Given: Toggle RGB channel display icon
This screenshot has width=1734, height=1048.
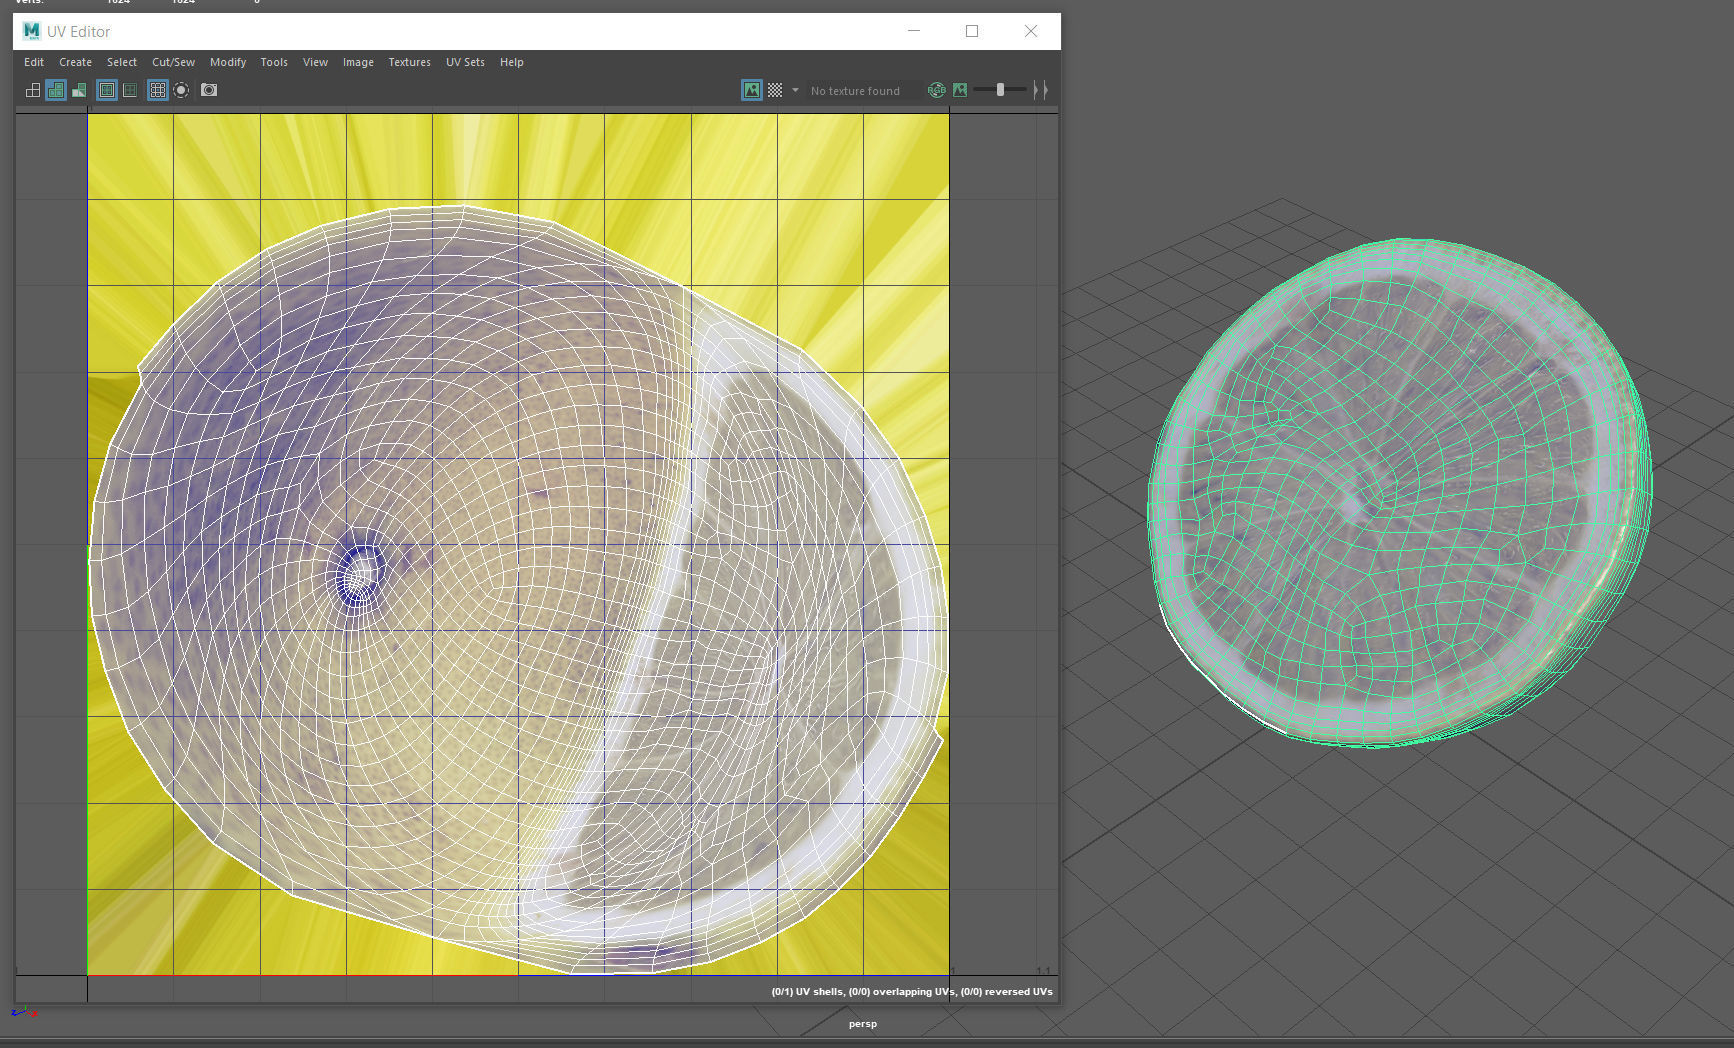Looking at the screenshot, I should click(936, 90).
